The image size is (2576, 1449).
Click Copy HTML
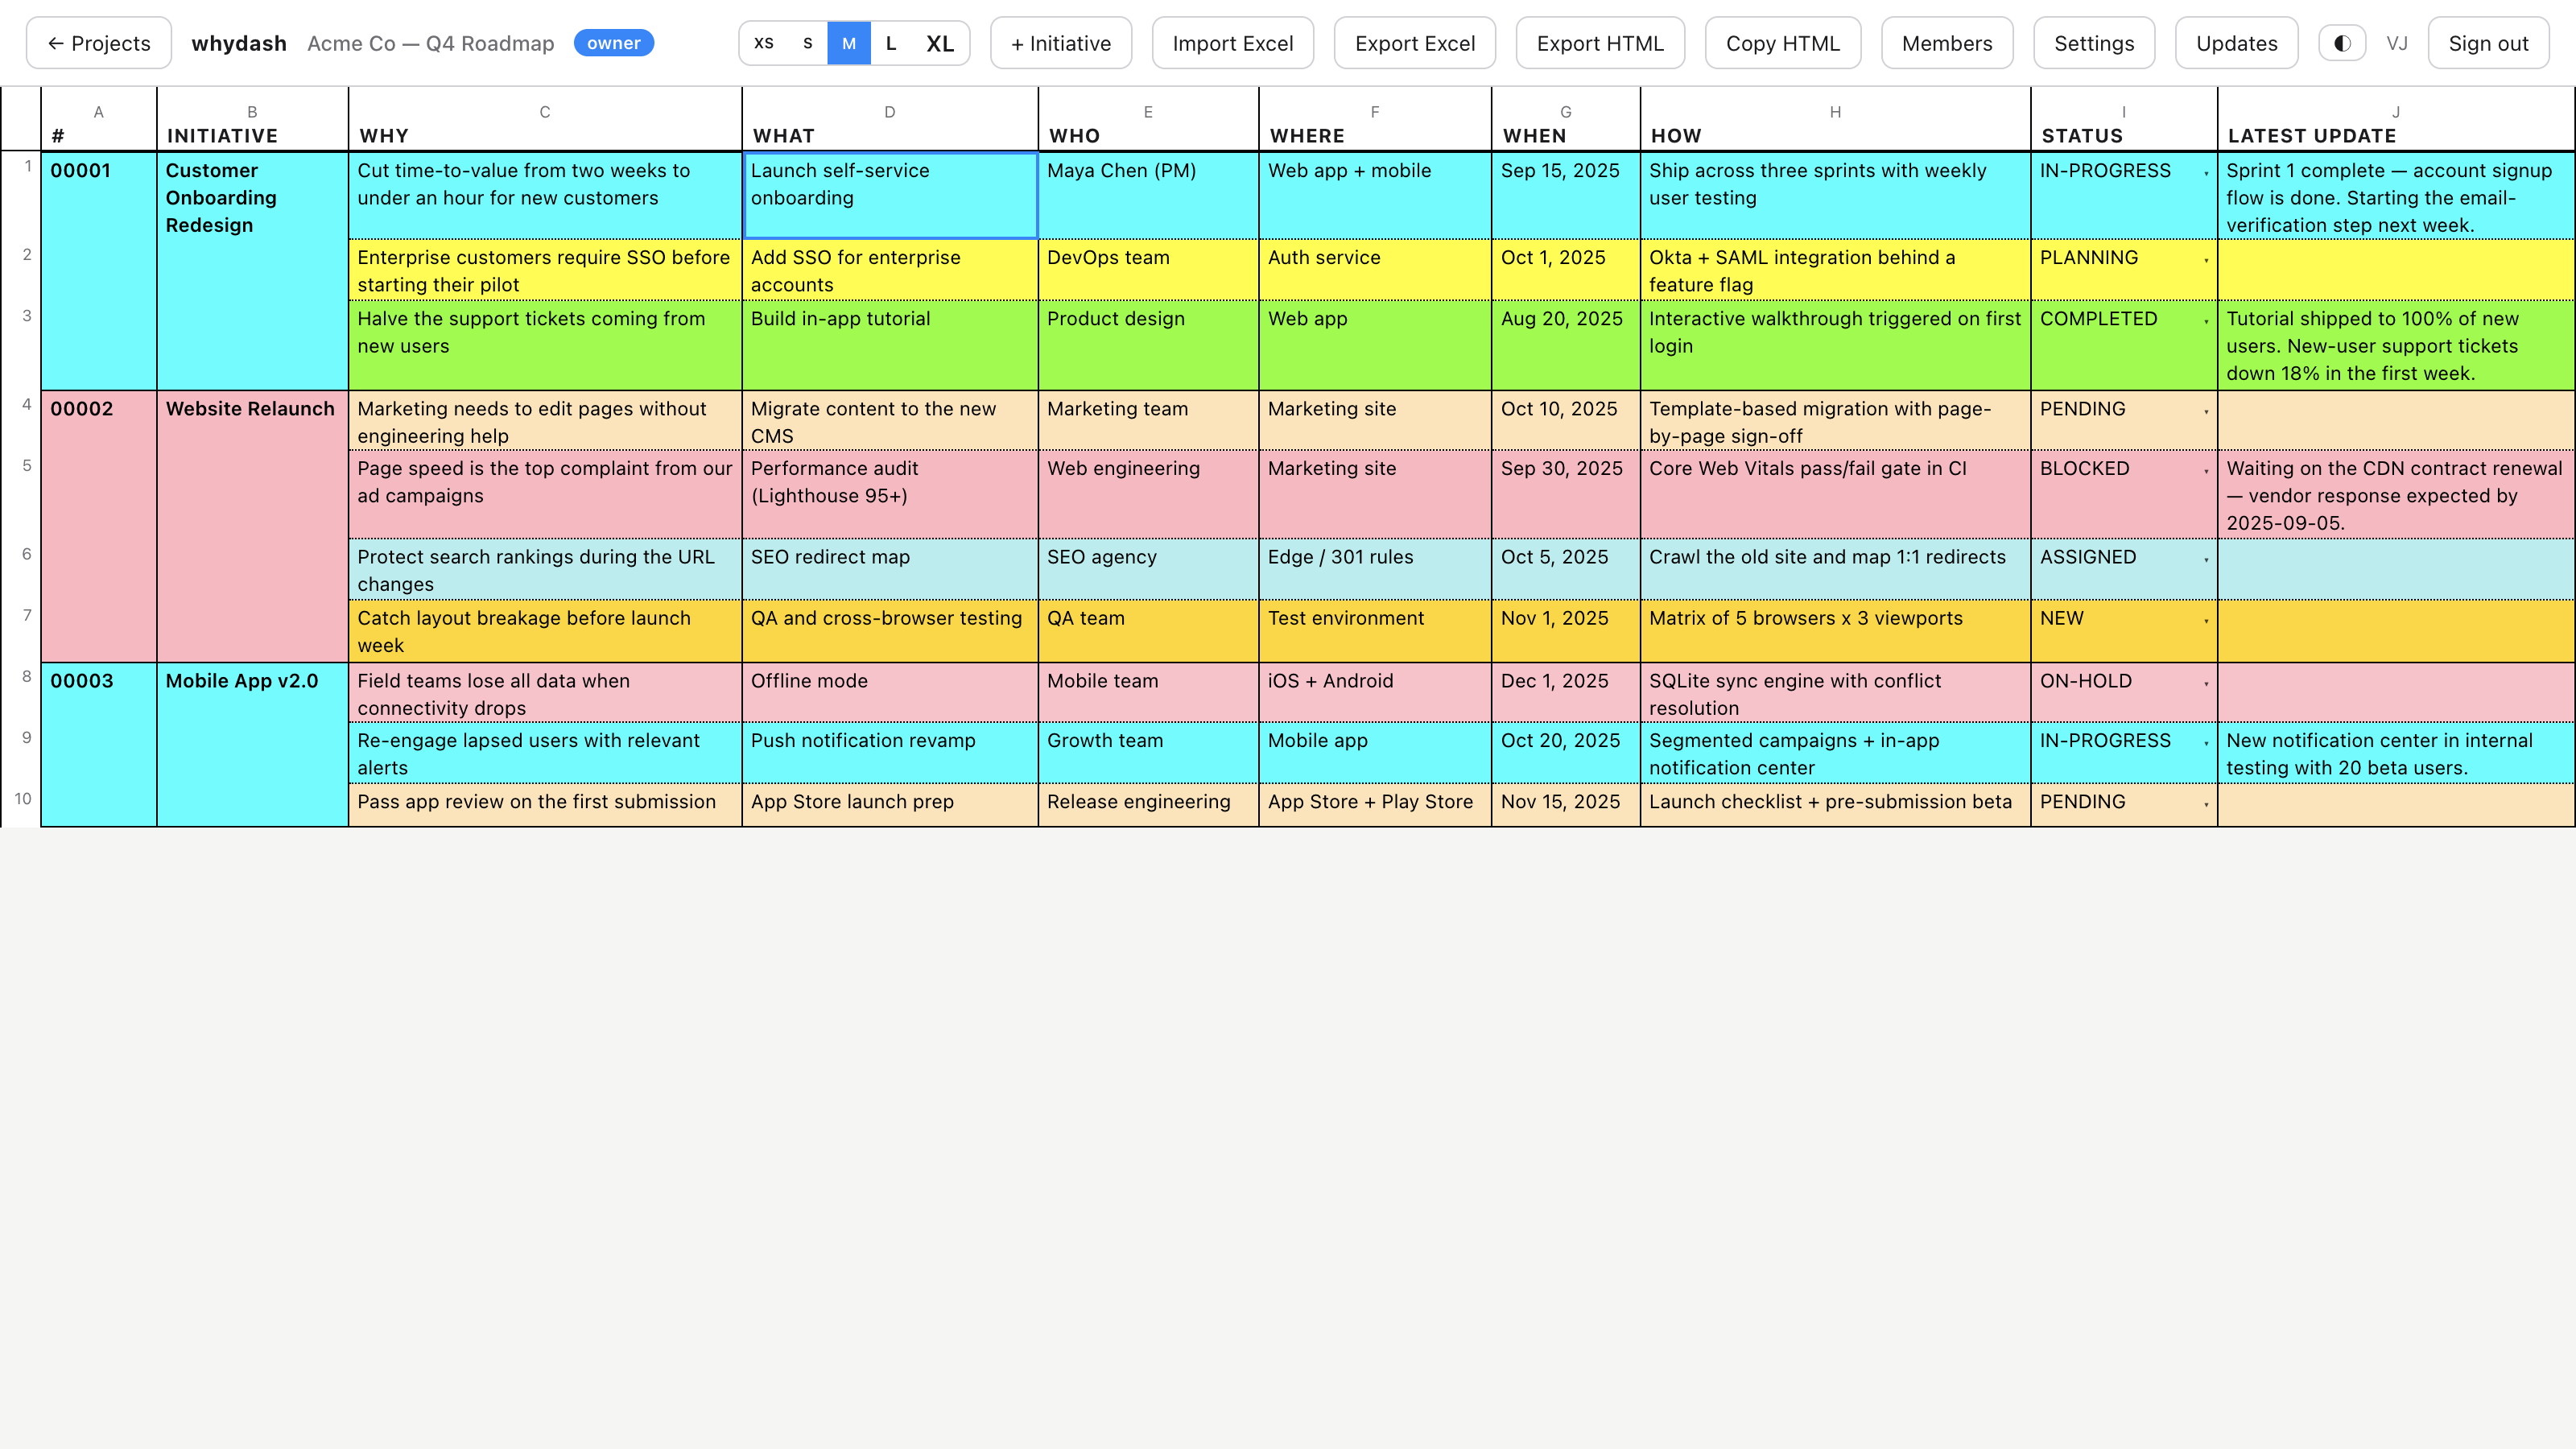point(1782,43)
